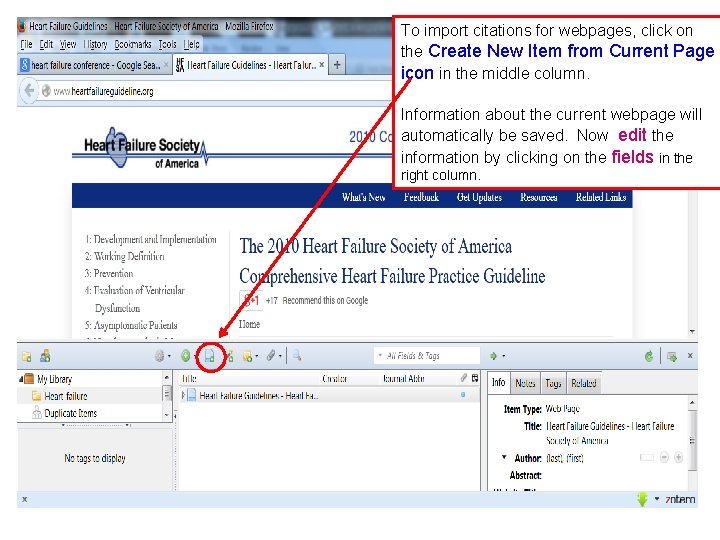
Task: Switch to the Related tab
Action: (584, 383)
